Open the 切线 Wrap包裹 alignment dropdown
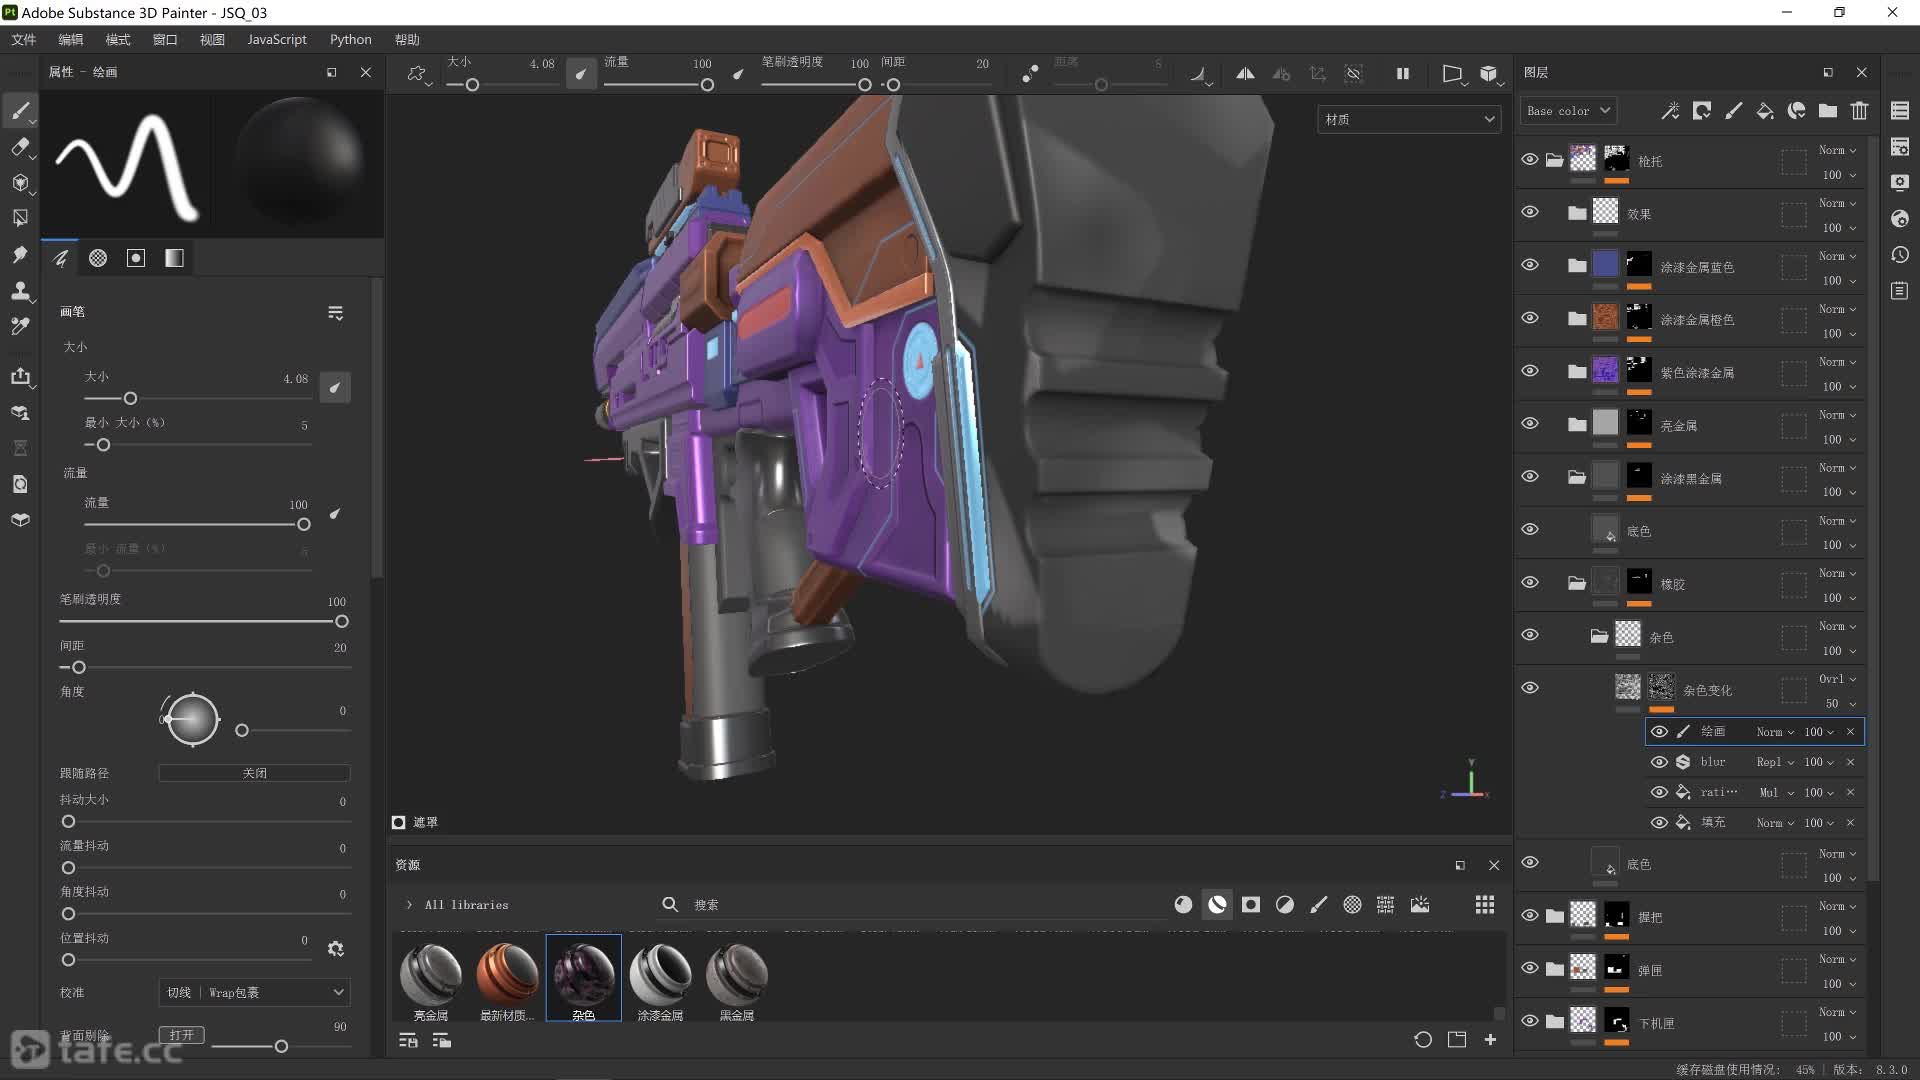 click(255, 992)
